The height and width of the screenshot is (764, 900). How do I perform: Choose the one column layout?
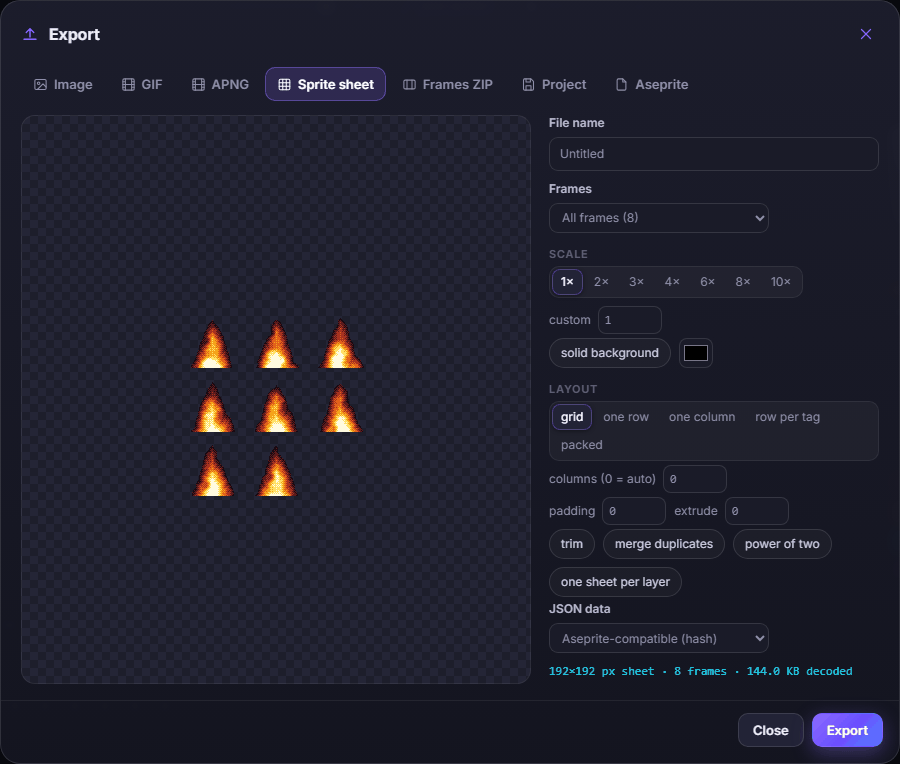point(701,417)
